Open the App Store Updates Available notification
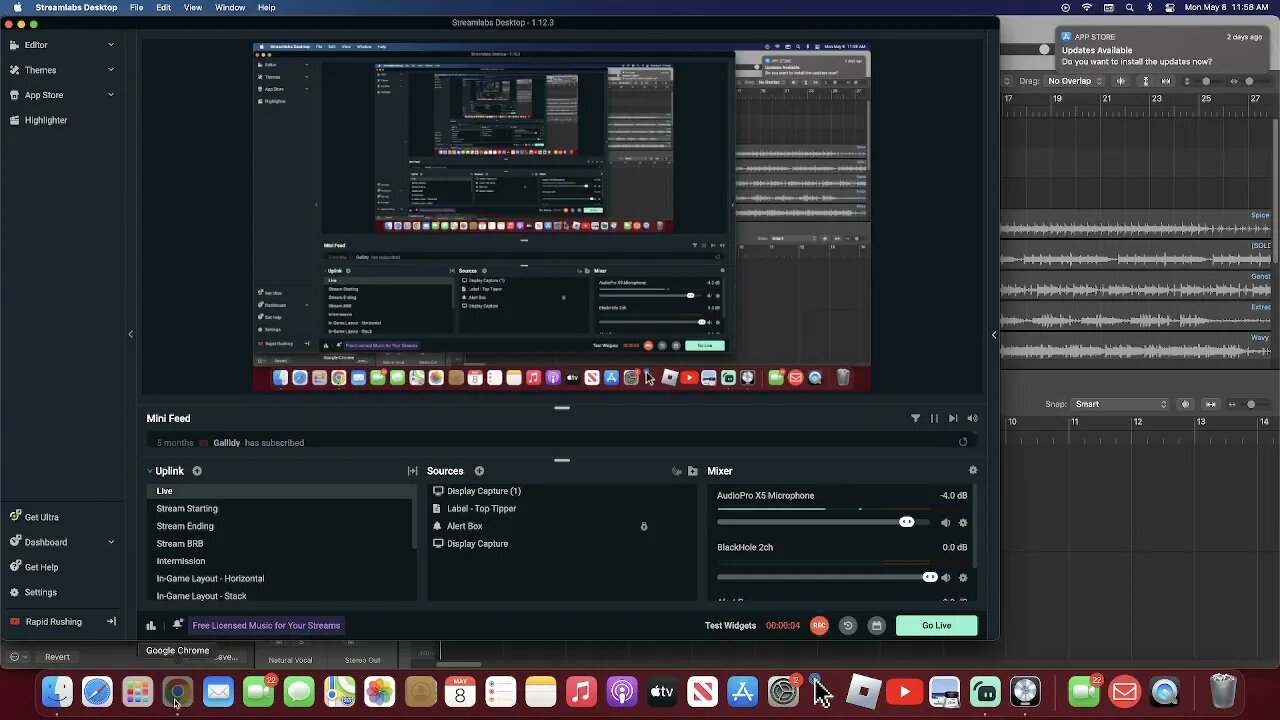 click(1161, 49)
